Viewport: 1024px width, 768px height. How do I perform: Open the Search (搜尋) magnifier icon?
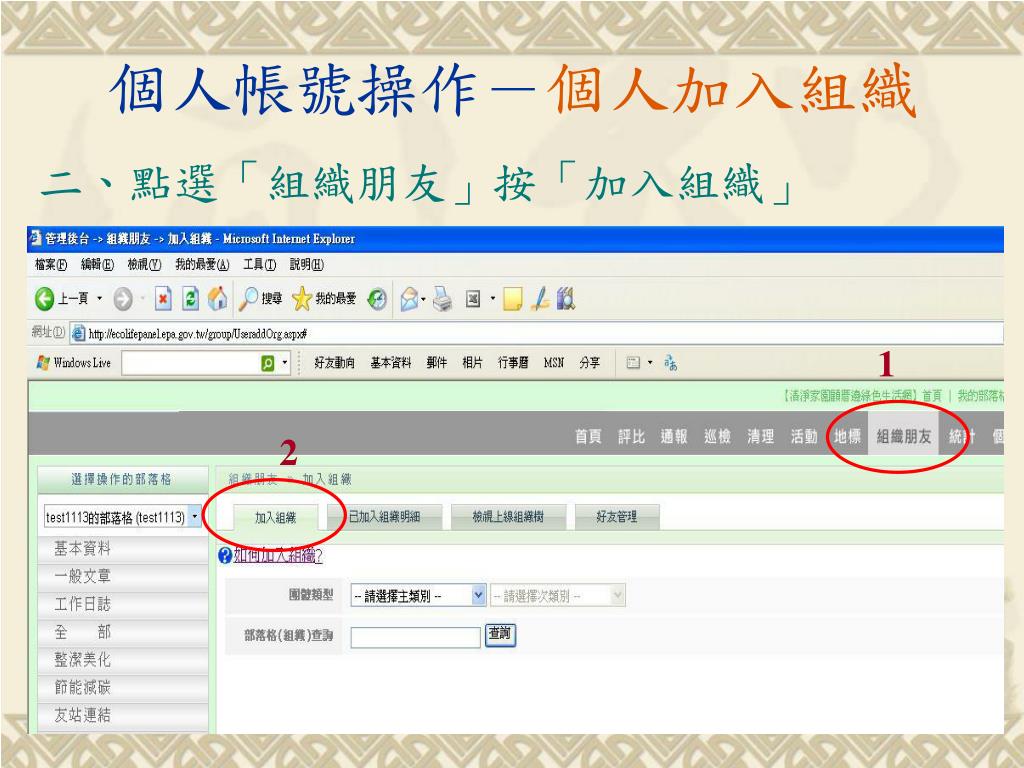coord(248,299)
